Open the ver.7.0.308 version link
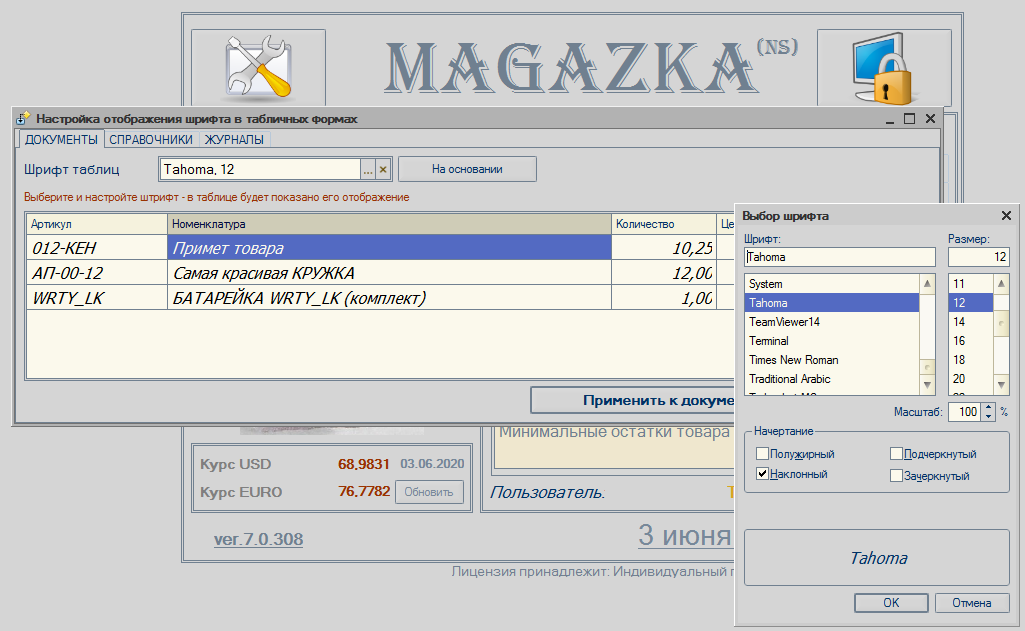Screen dimensions: 1025x631 point(258,539)
